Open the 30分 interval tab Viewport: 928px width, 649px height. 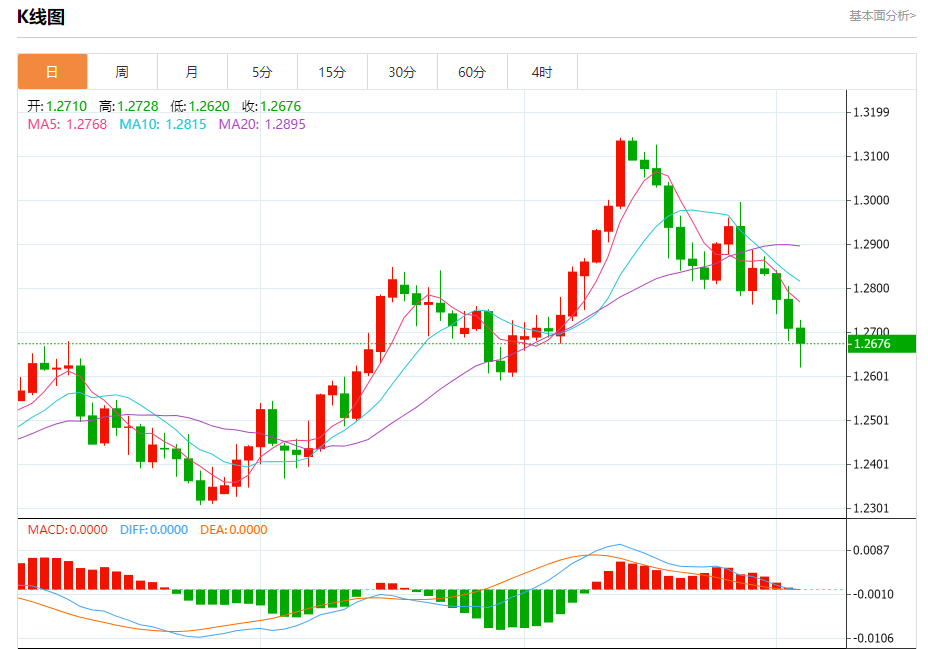coord(402,72)
